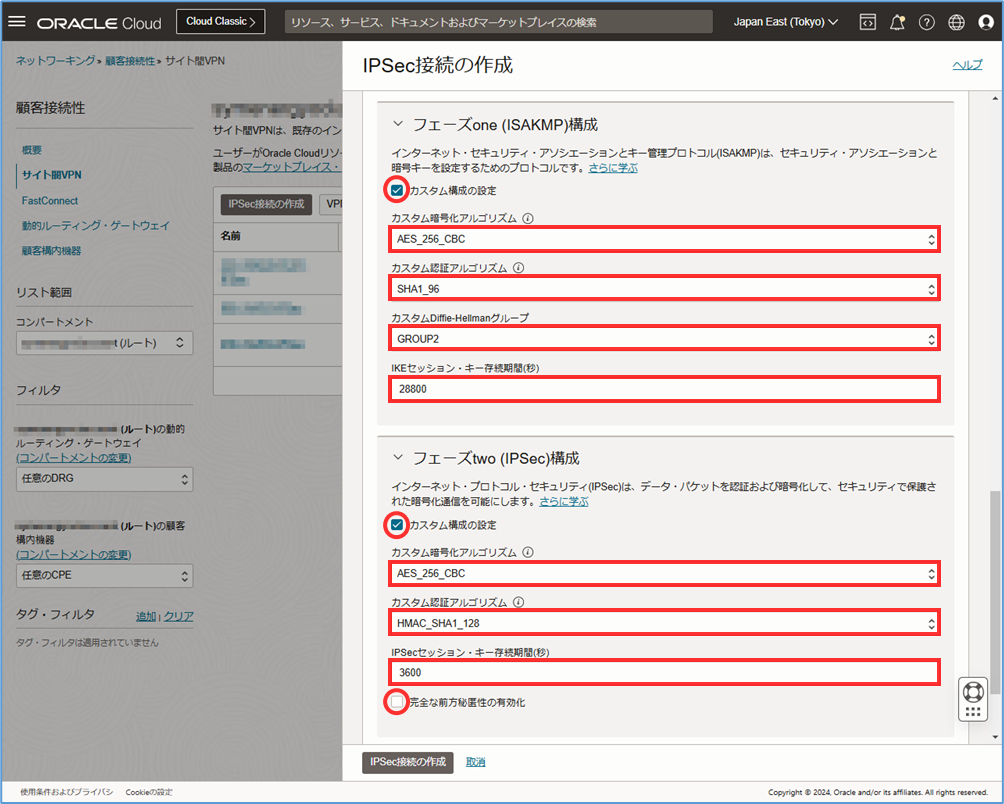Open the 任意のDRG filter dropdown

pos(104,479)
